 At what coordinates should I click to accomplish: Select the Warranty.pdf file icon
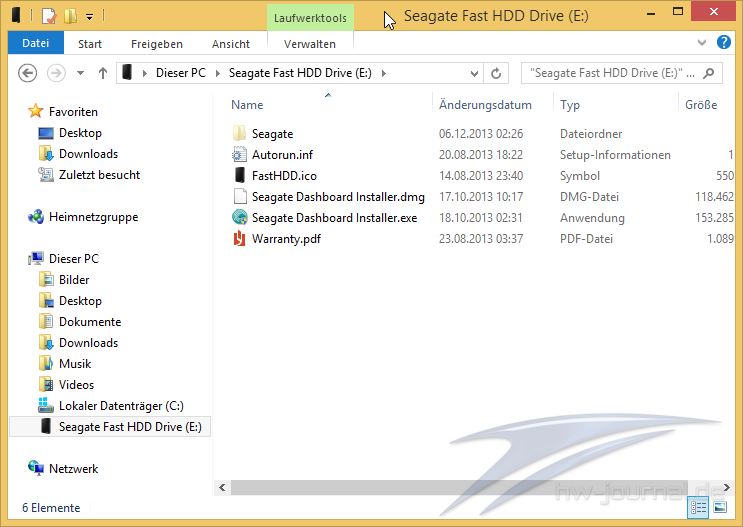coord(240,239)
